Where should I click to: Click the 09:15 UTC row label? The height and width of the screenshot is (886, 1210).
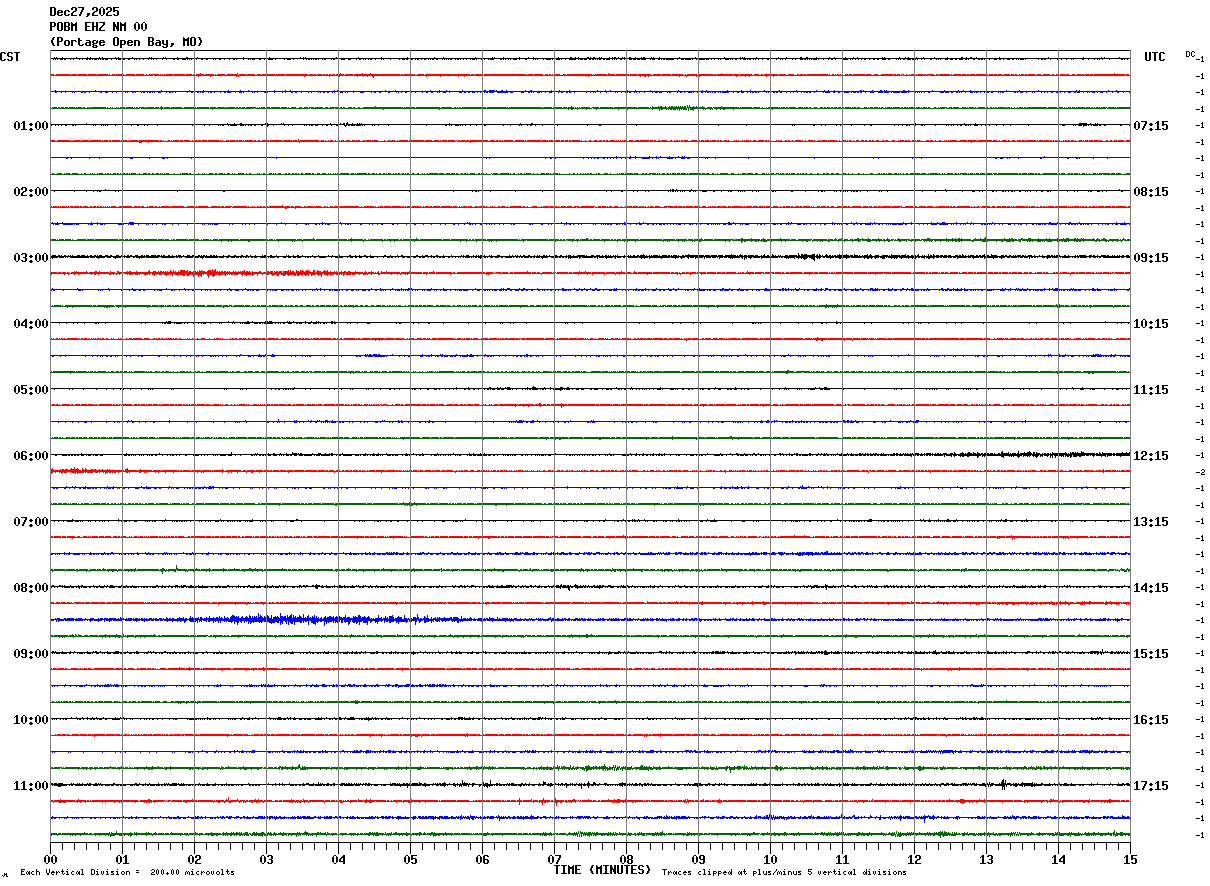pyautogui.click(x=1151, y=258)
